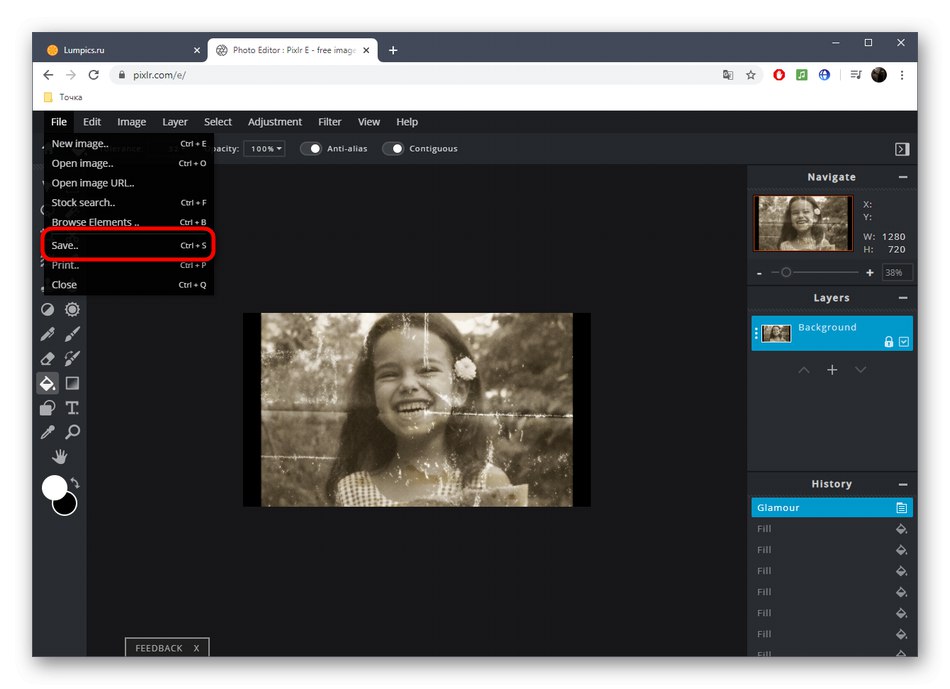Viewport: 950px width, 689px height.
Task: Disable the Contiguous toggle
Action: (x=393, y=149)
